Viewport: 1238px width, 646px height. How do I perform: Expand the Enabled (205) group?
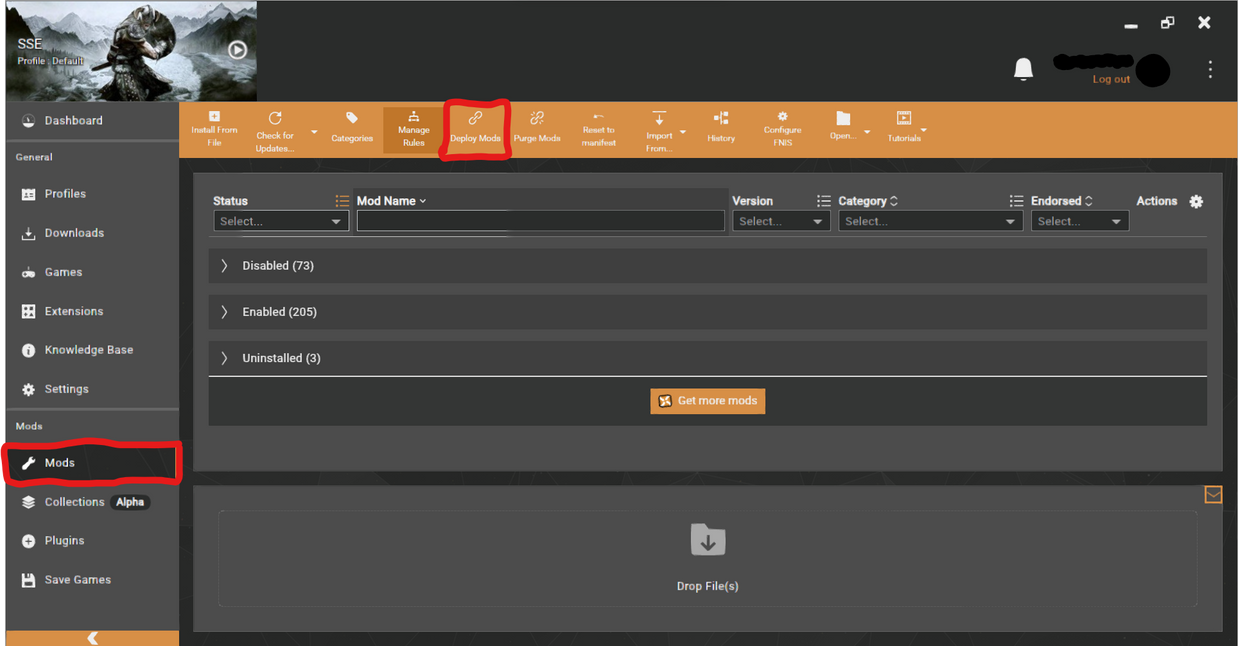point(707,312)
